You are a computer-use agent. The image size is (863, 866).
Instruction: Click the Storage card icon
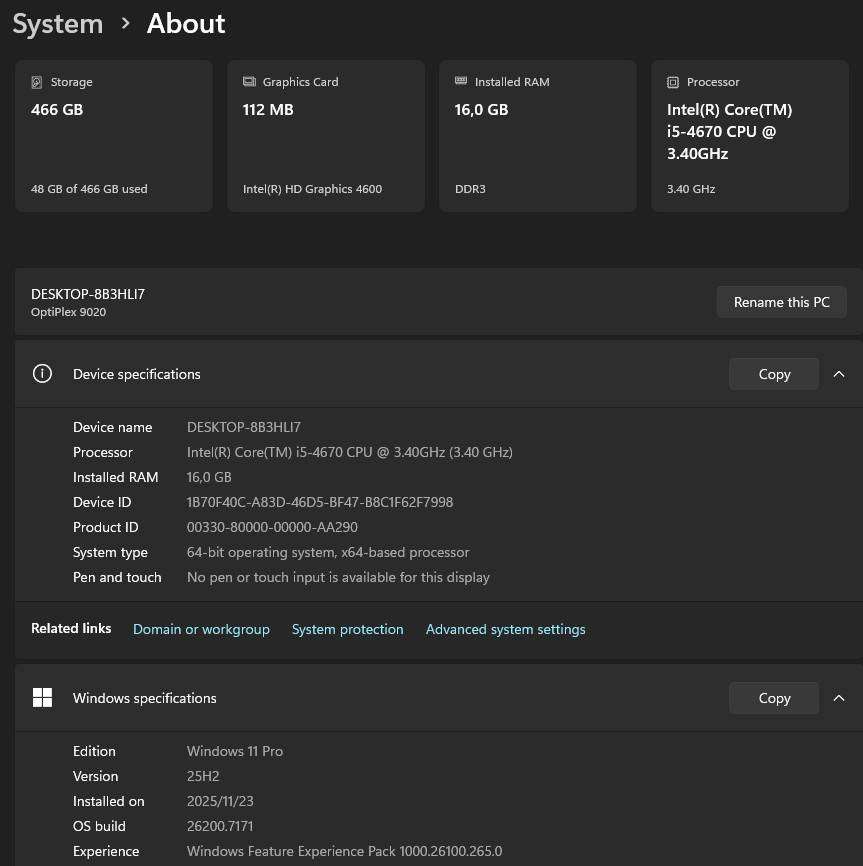click(37, 82)
